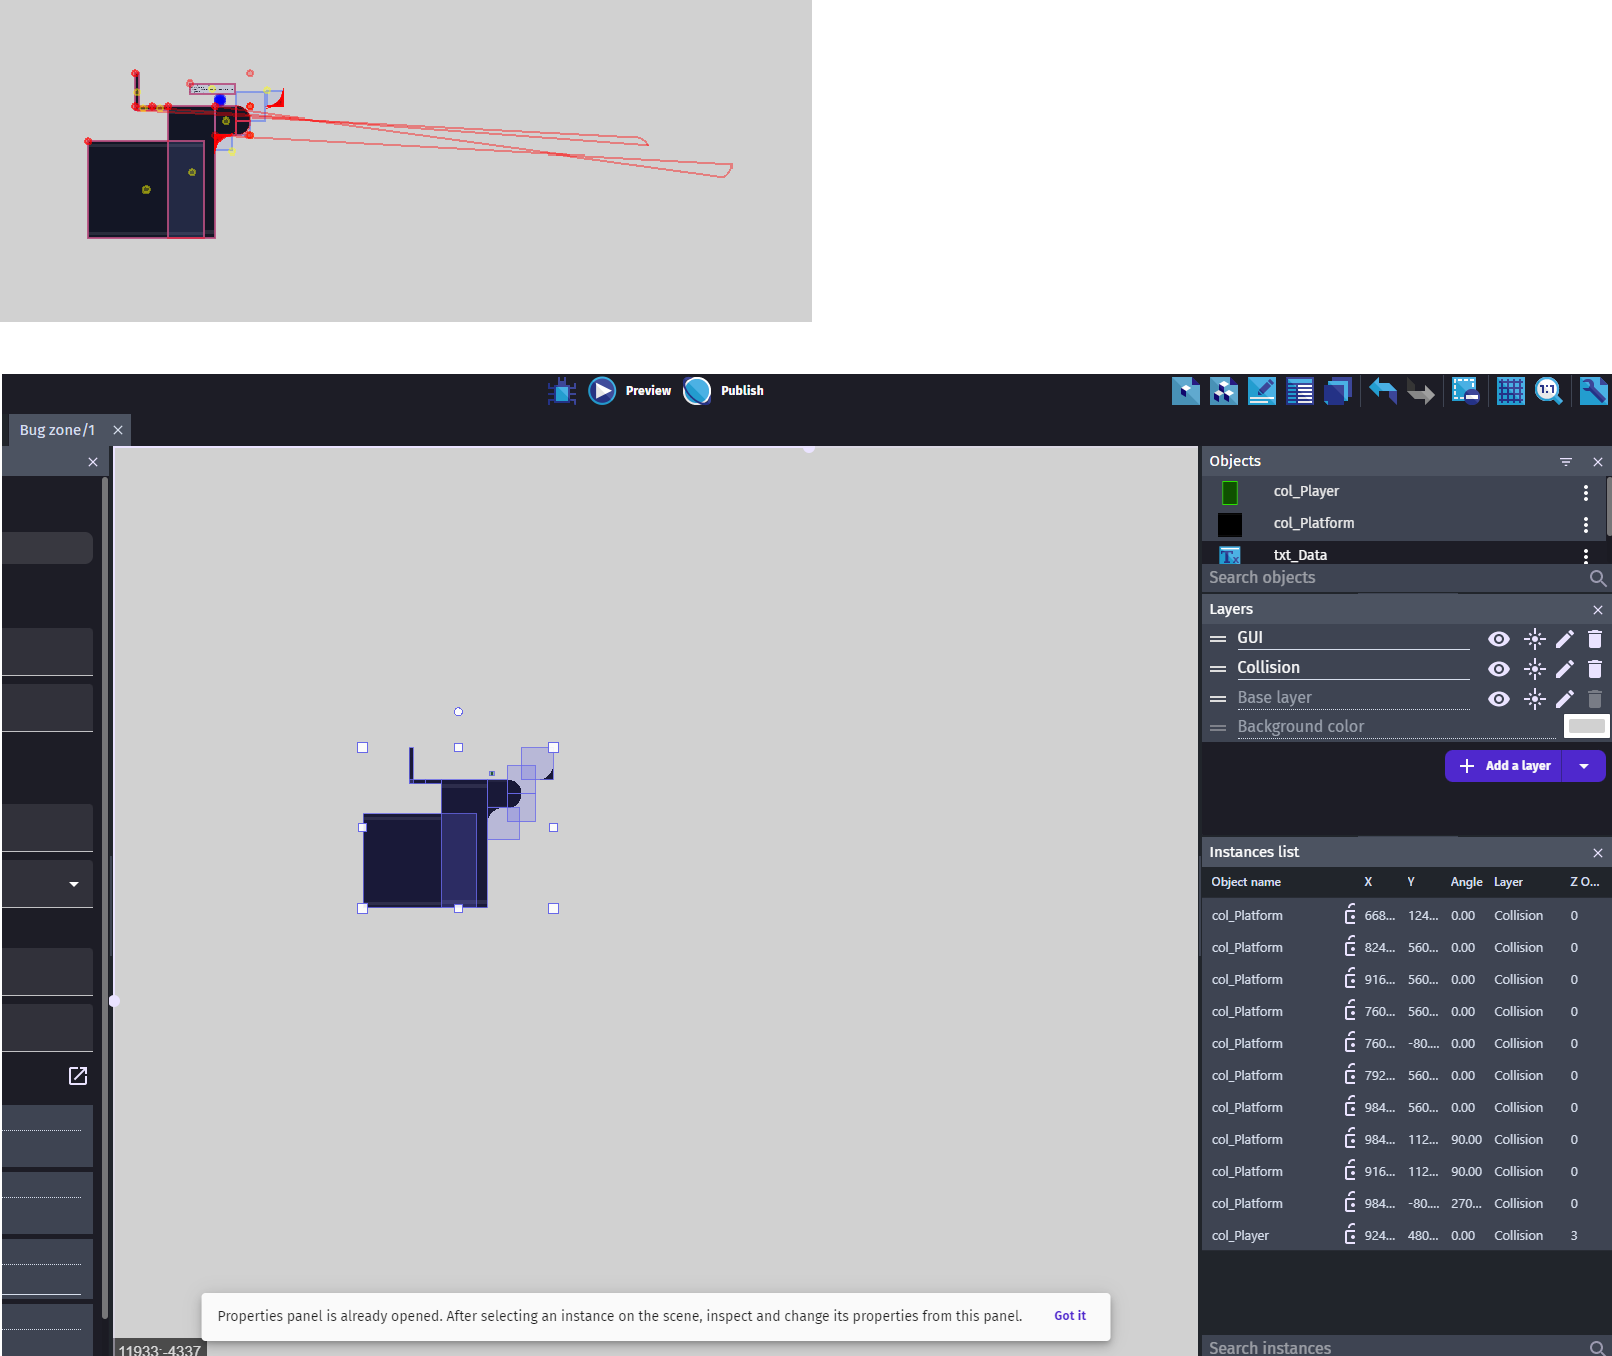
Task: Open the col_Player three-dot menu
Action: coord(1584,492)
